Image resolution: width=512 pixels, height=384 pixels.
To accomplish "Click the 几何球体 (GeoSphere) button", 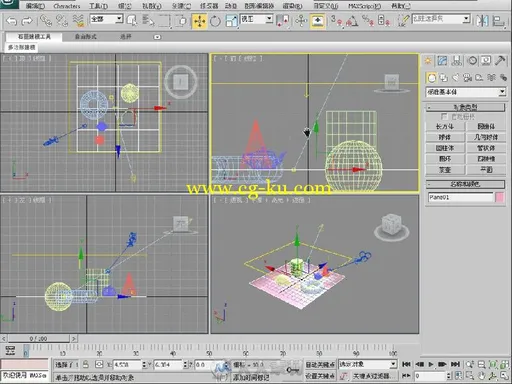I will click(486, 137).
